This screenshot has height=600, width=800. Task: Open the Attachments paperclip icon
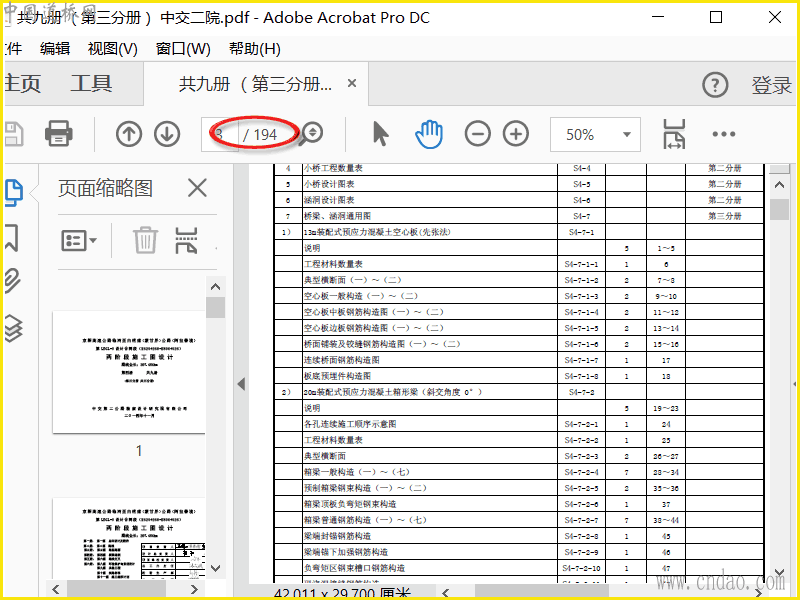tap(13, 281)
